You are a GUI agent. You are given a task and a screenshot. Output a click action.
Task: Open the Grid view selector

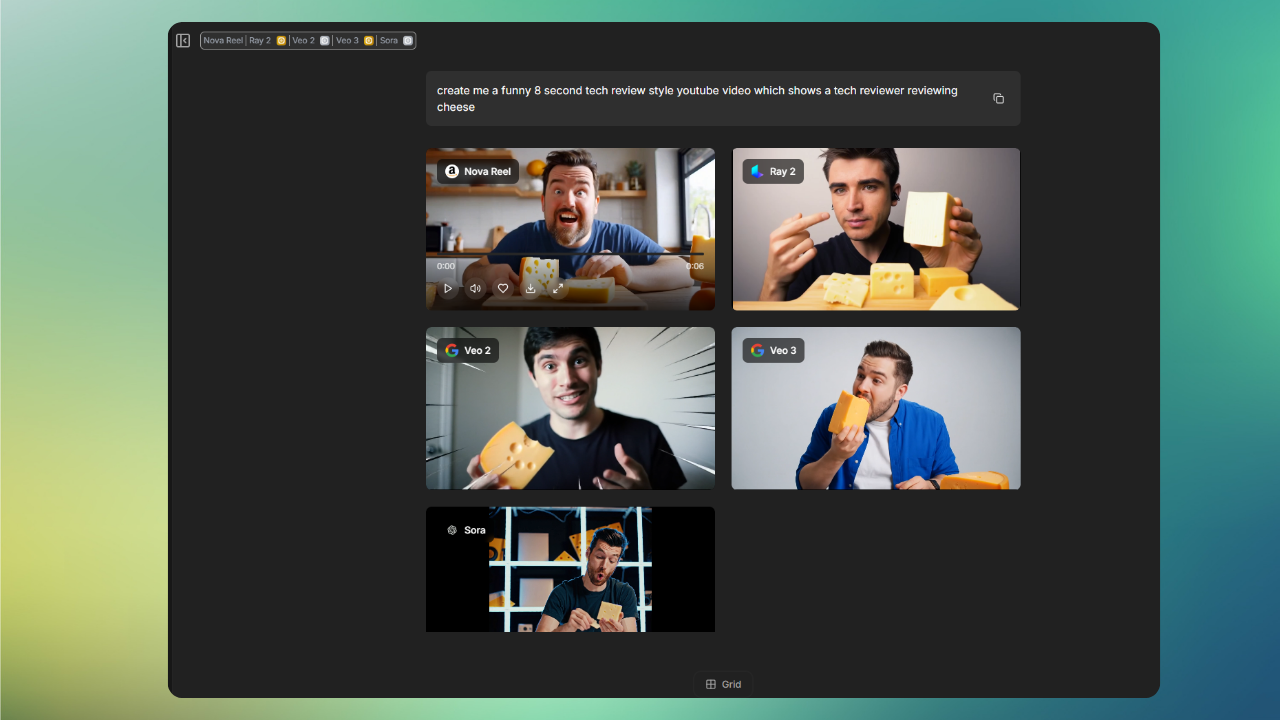point(723,684)
